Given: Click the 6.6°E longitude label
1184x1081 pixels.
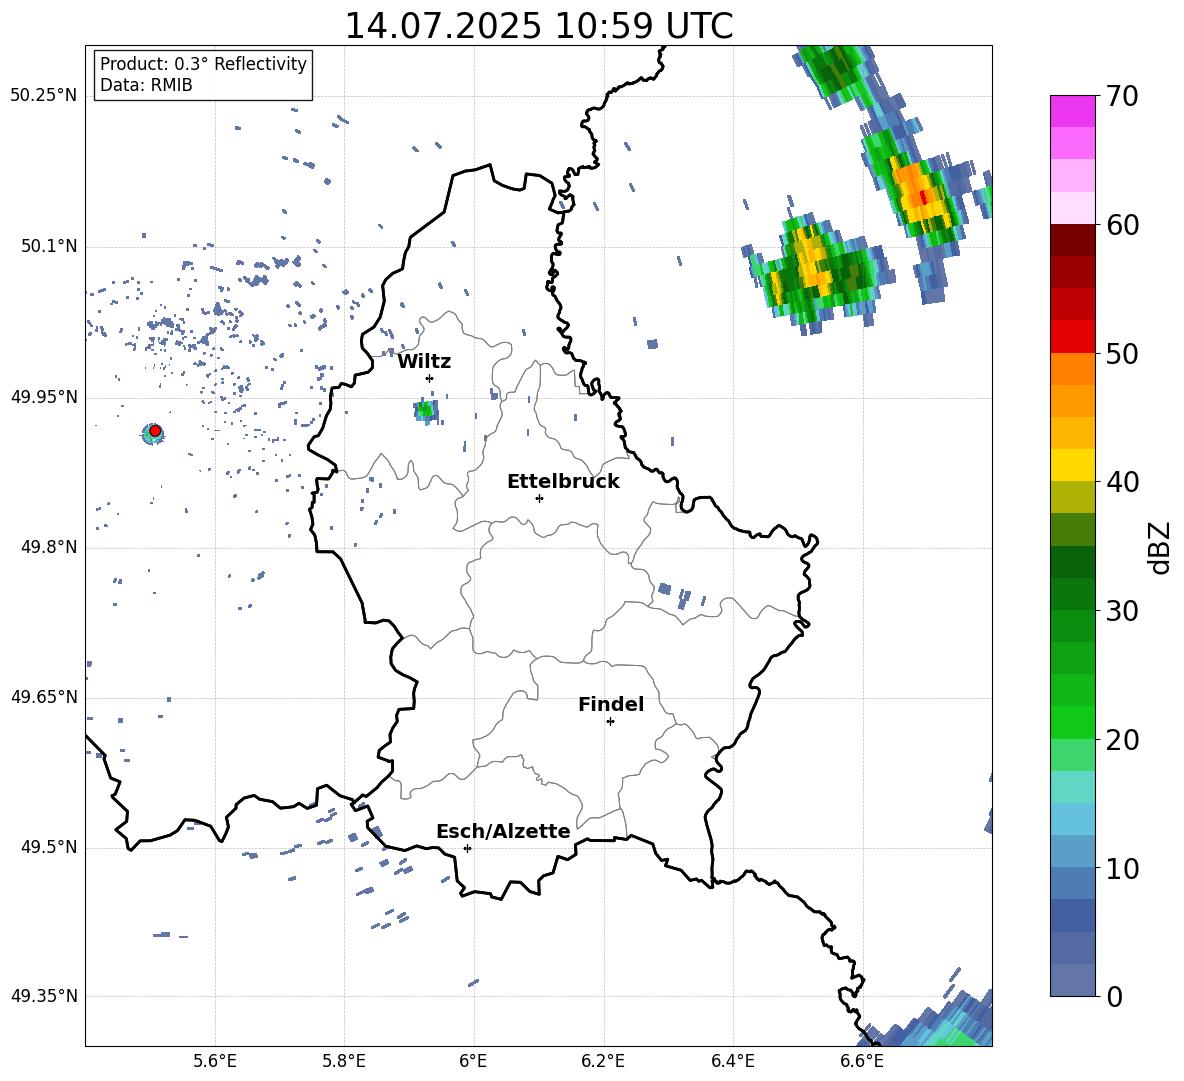Looking at the screenshot, I should click(x=862, y=1061).
